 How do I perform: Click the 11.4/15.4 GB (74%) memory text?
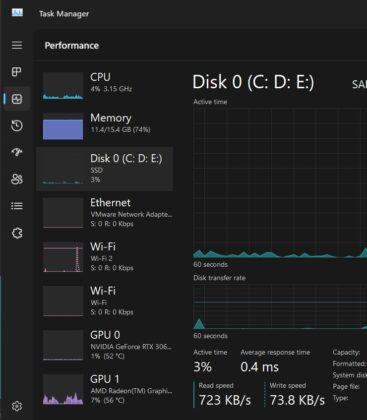121,129
